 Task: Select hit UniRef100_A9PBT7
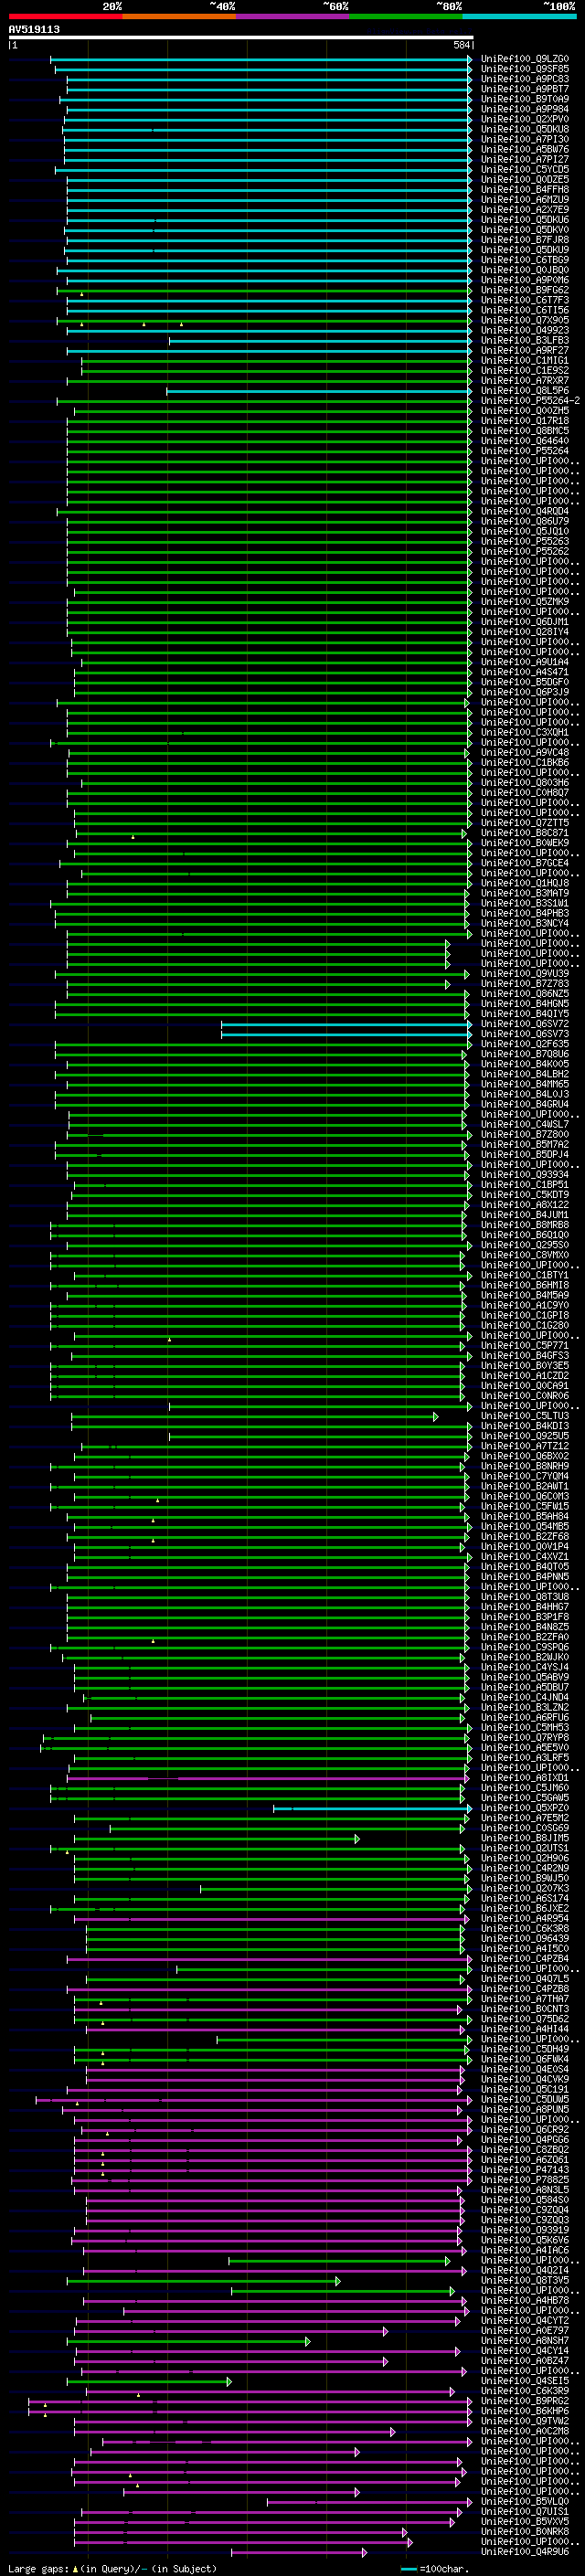point(524,89)
